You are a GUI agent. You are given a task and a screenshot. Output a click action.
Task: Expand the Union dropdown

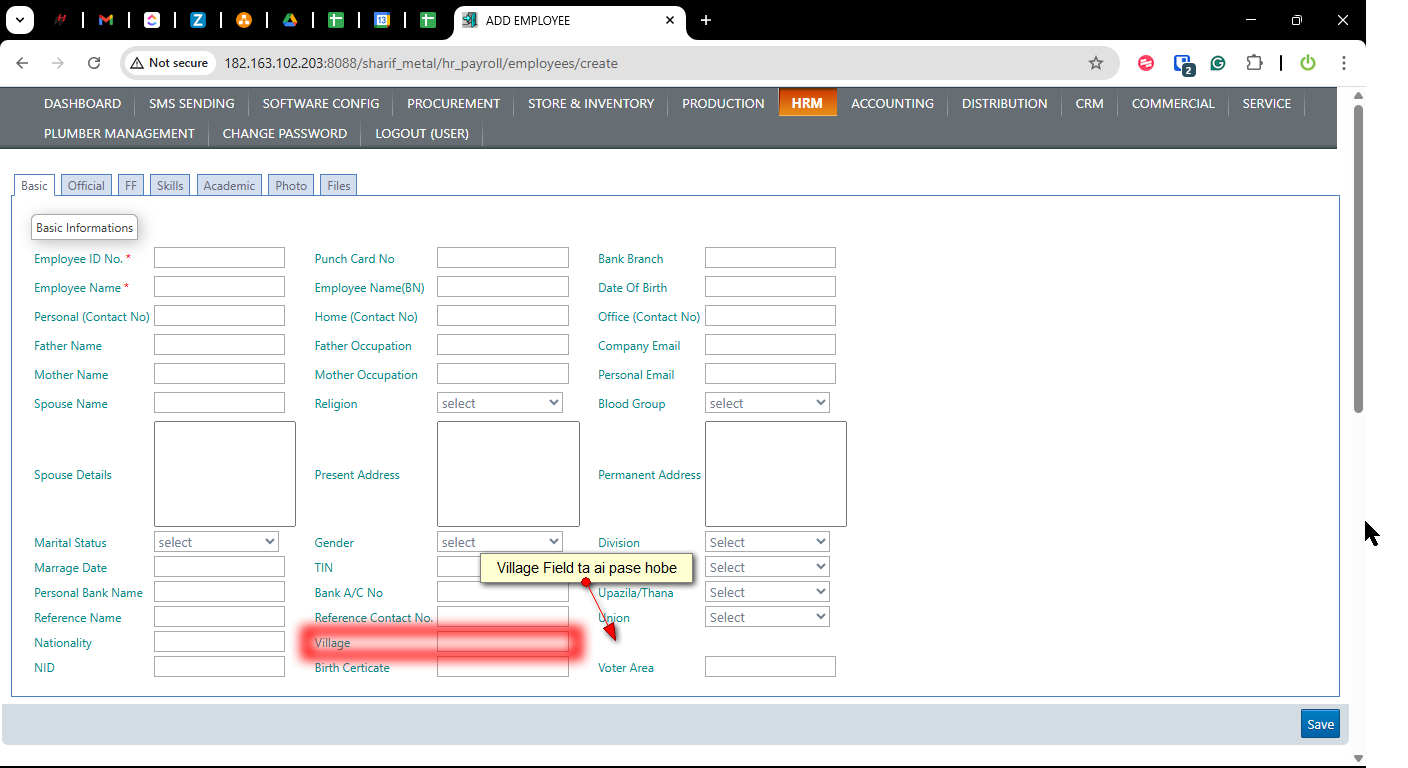[767, 617]
